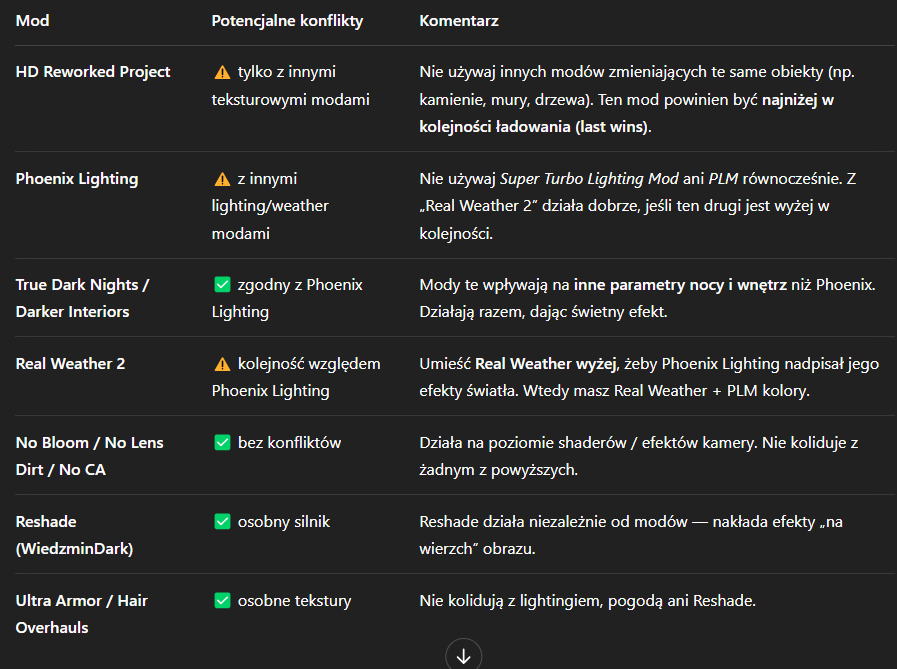Click the 'Phoenix Lighting' mod name cell
Screen dimensions: 897x669
point(77,179)
